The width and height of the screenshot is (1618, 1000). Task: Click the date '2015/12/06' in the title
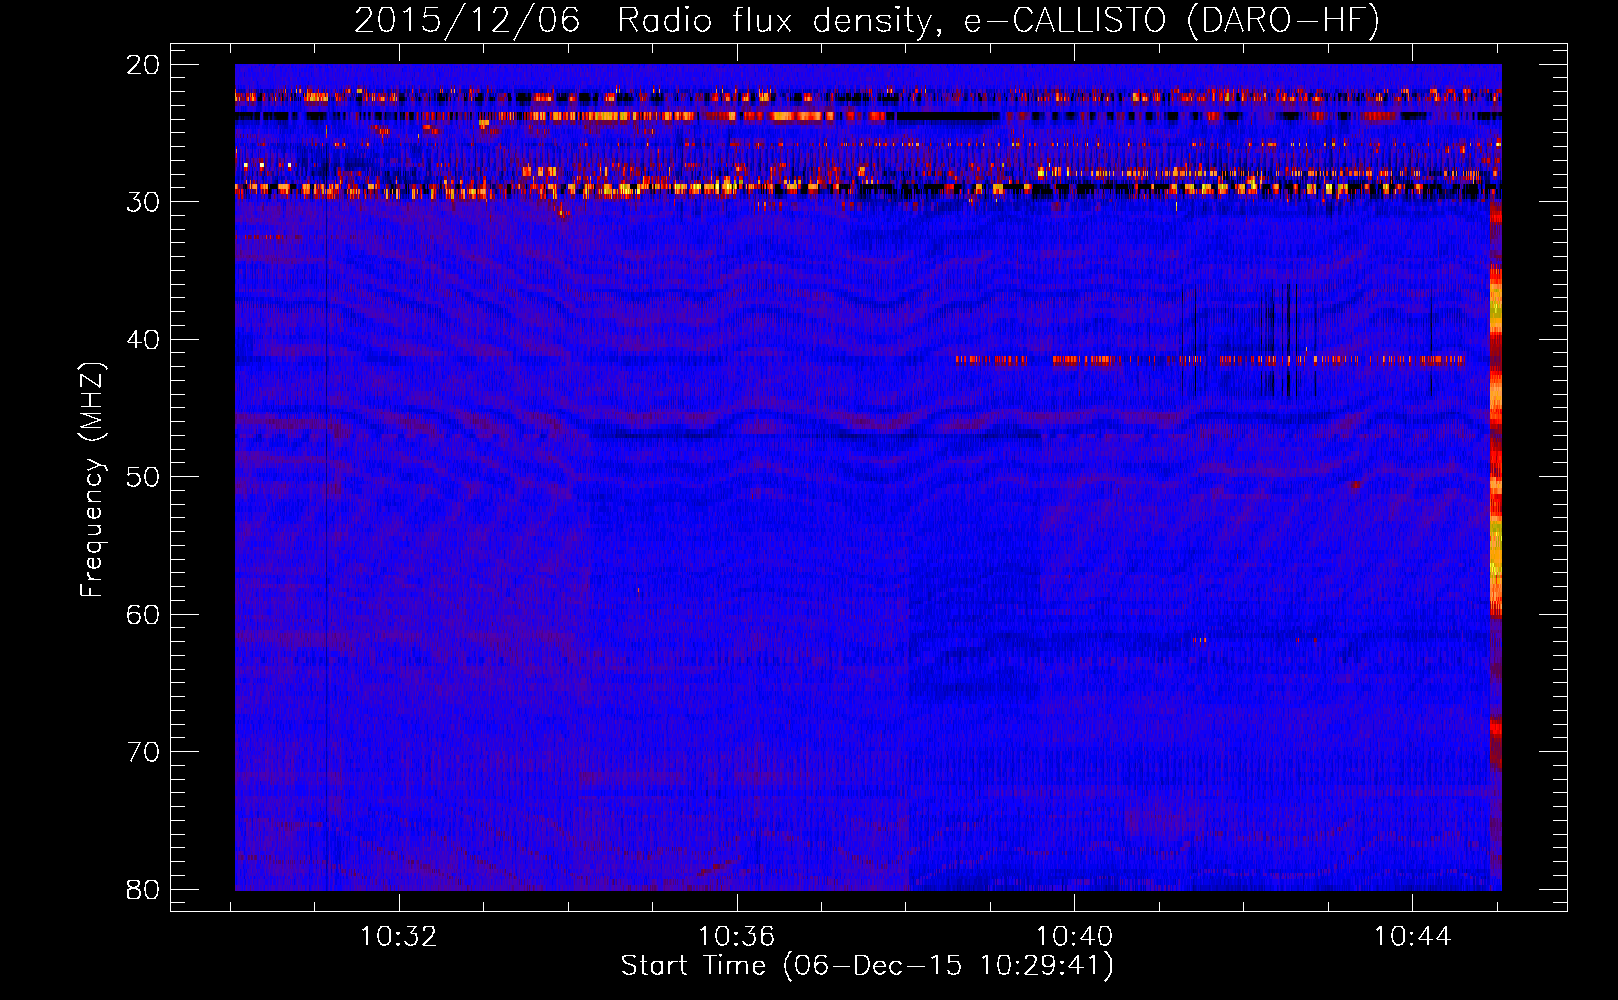tap(467, 20)
